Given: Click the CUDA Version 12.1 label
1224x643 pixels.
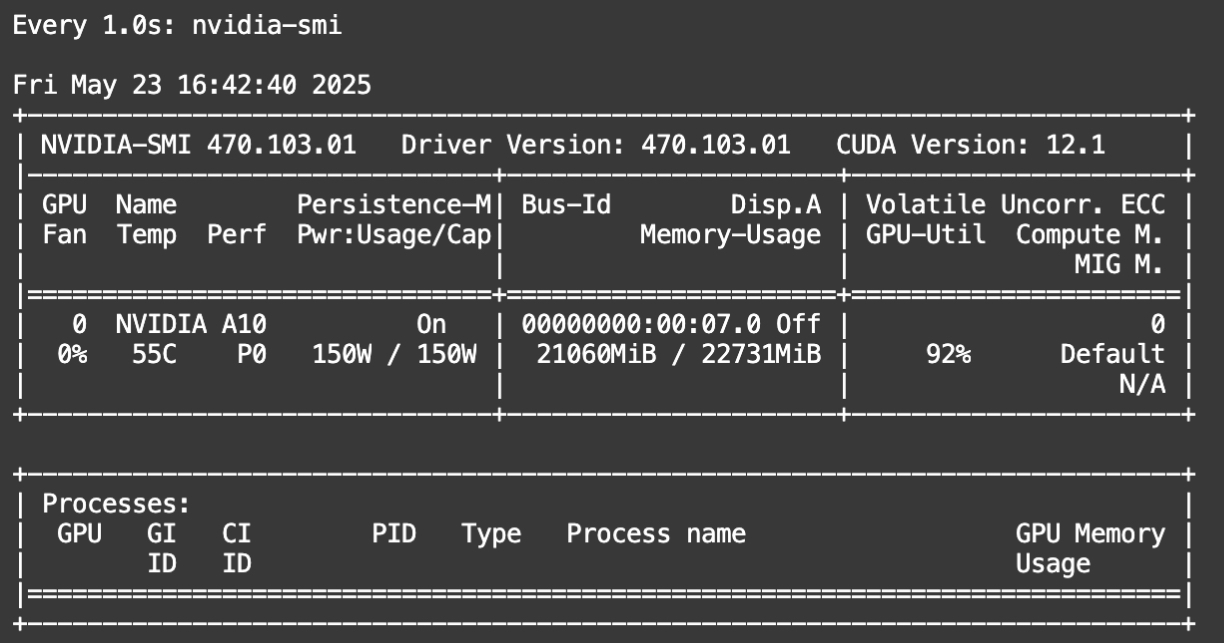Looking at the screenshot, I should (971, 145).
